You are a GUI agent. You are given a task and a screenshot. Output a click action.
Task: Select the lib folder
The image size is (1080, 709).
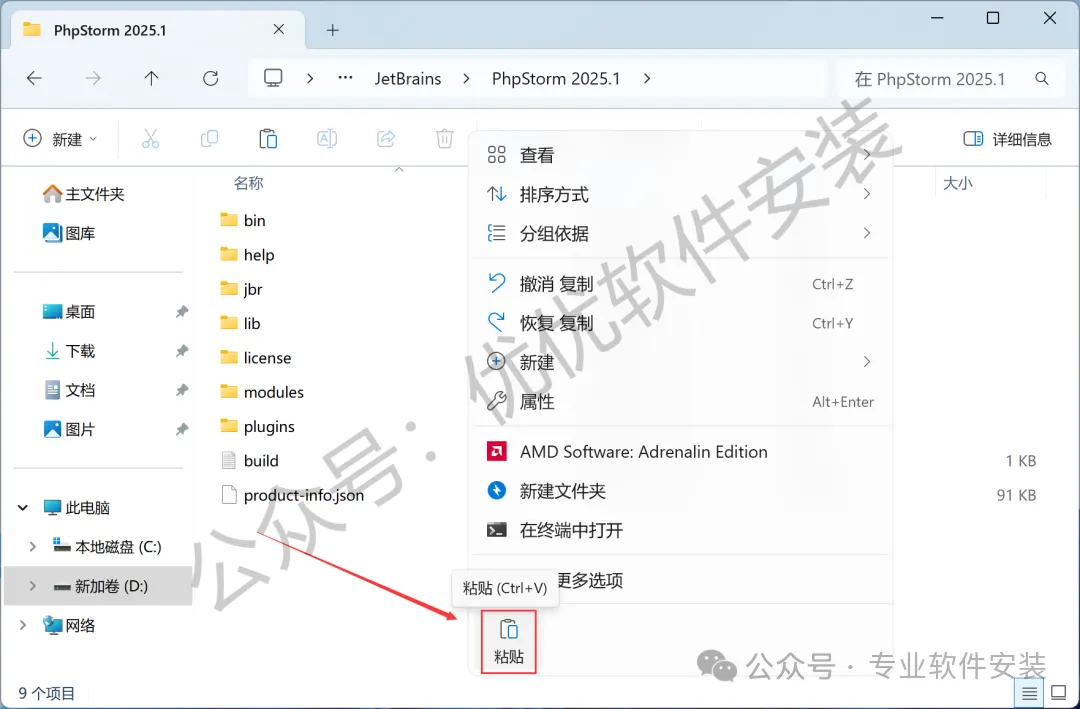coord(240,323)
